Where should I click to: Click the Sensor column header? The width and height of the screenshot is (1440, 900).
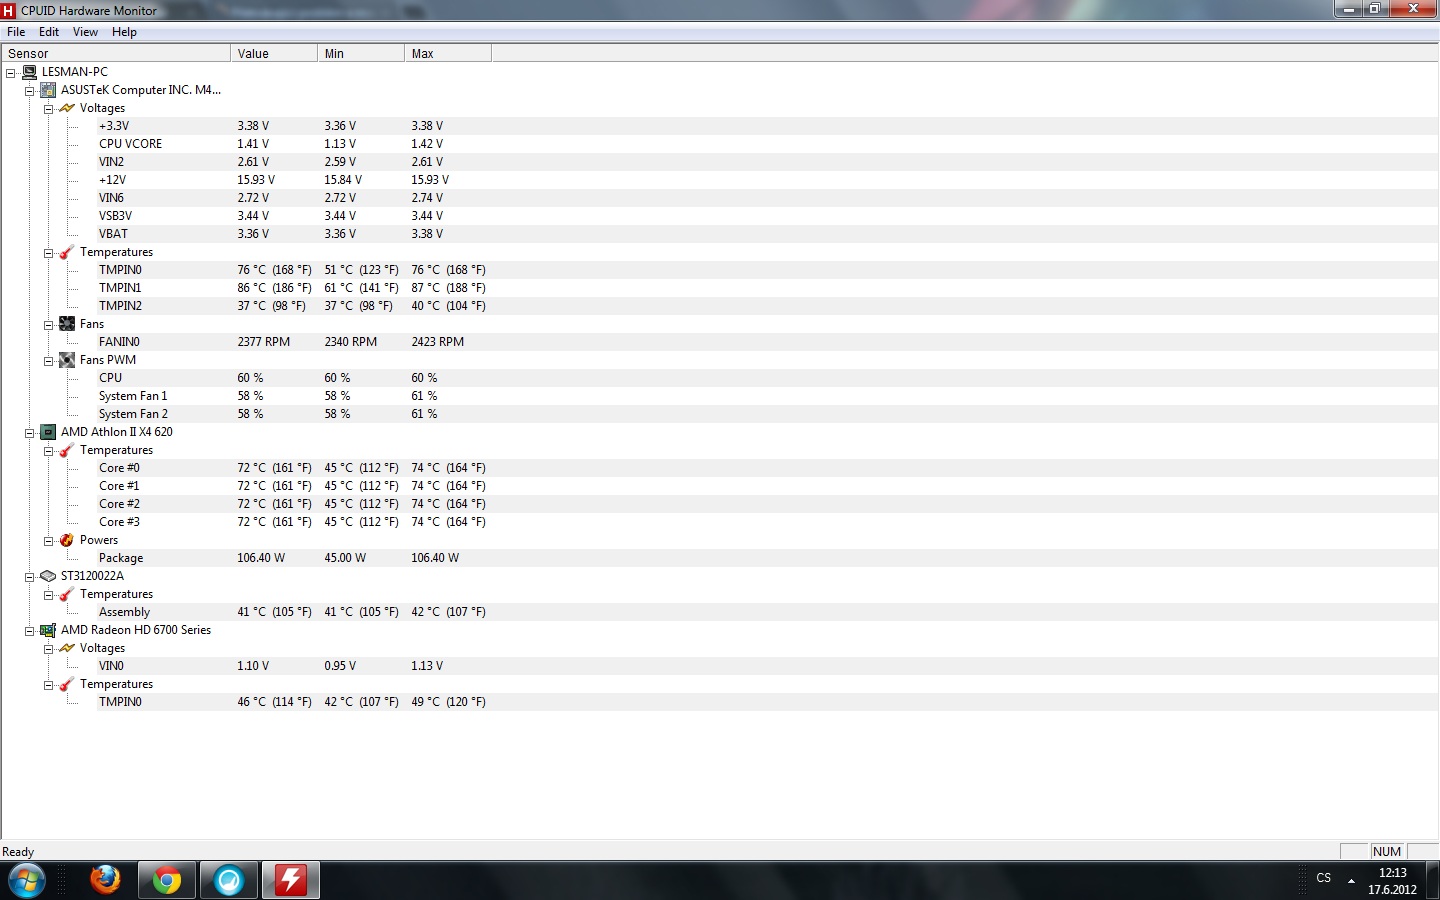point(115,53)
